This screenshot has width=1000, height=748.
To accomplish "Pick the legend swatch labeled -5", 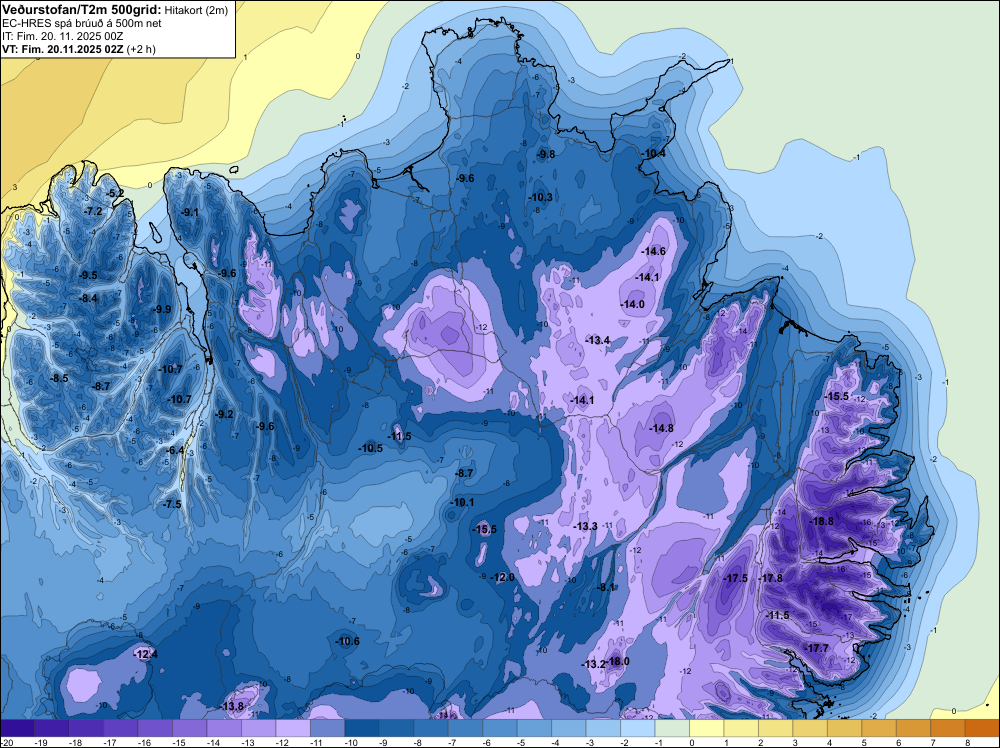I will (x=534, y=728).
